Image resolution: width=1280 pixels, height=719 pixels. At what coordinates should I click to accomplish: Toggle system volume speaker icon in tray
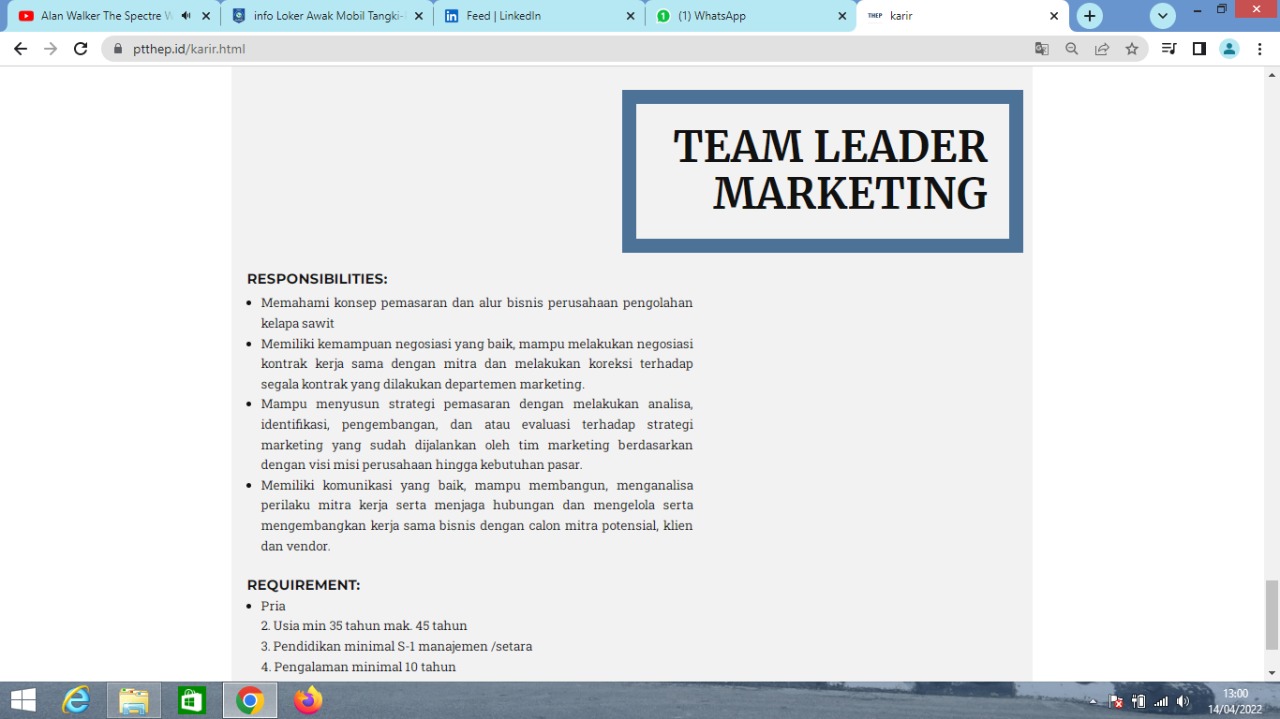[1183, 701]
